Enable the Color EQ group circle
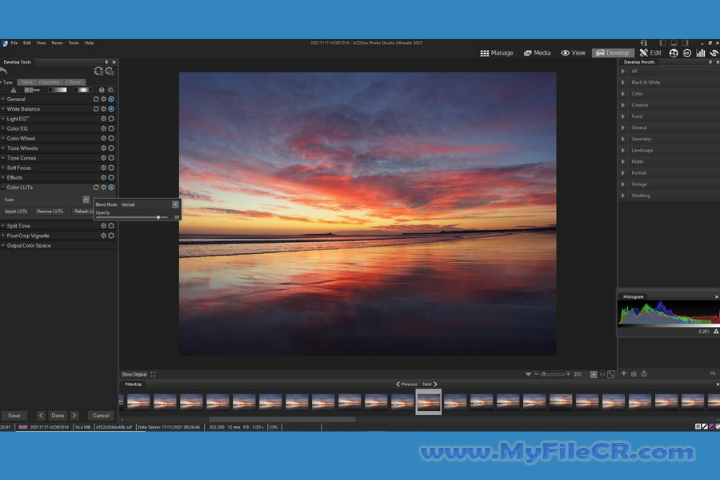The height and width of the screenshot is (480, 720). 111,129
